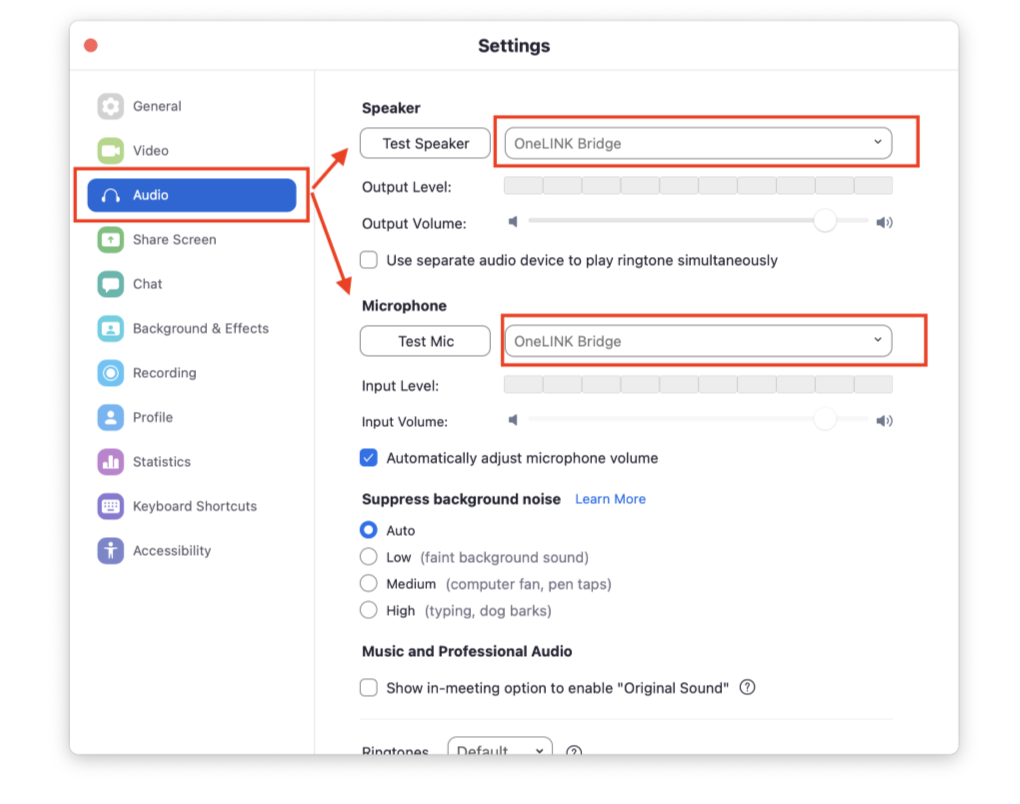Go to Video settings label
The height and width of the screenshot is (804, 1020).
coord(150,151)
